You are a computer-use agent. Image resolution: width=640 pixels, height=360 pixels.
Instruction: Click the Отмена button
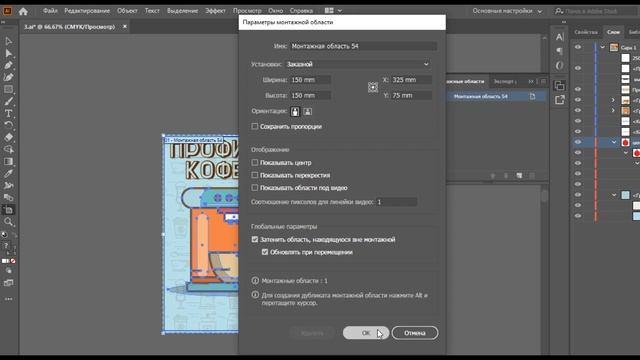pyautogui.click(x=415, y=333)
